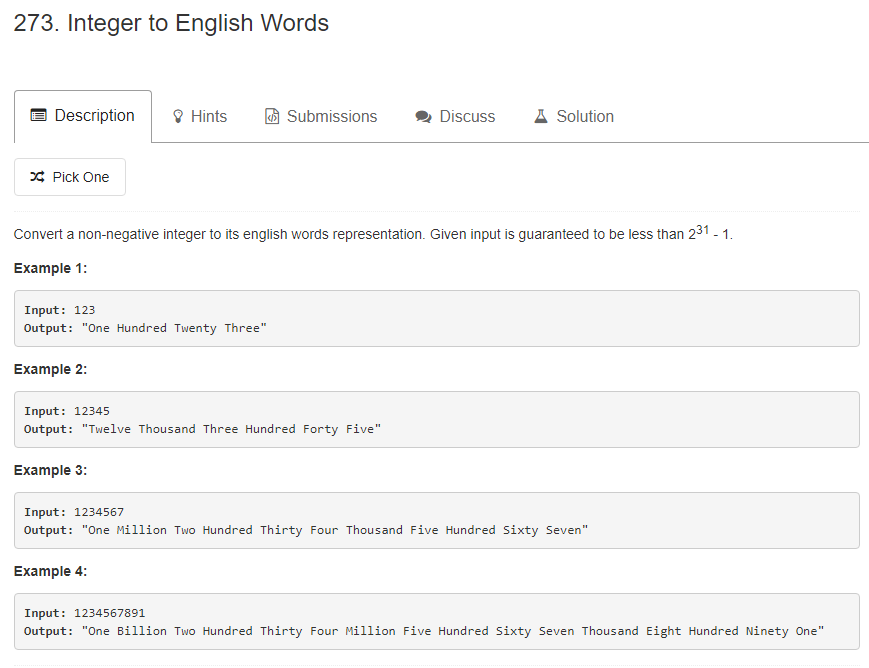Image resolution: width=869 pixels, height=668 pixels.
Task: Click the superscript 31 in problem statement
Action: click(x=700, y=228)
